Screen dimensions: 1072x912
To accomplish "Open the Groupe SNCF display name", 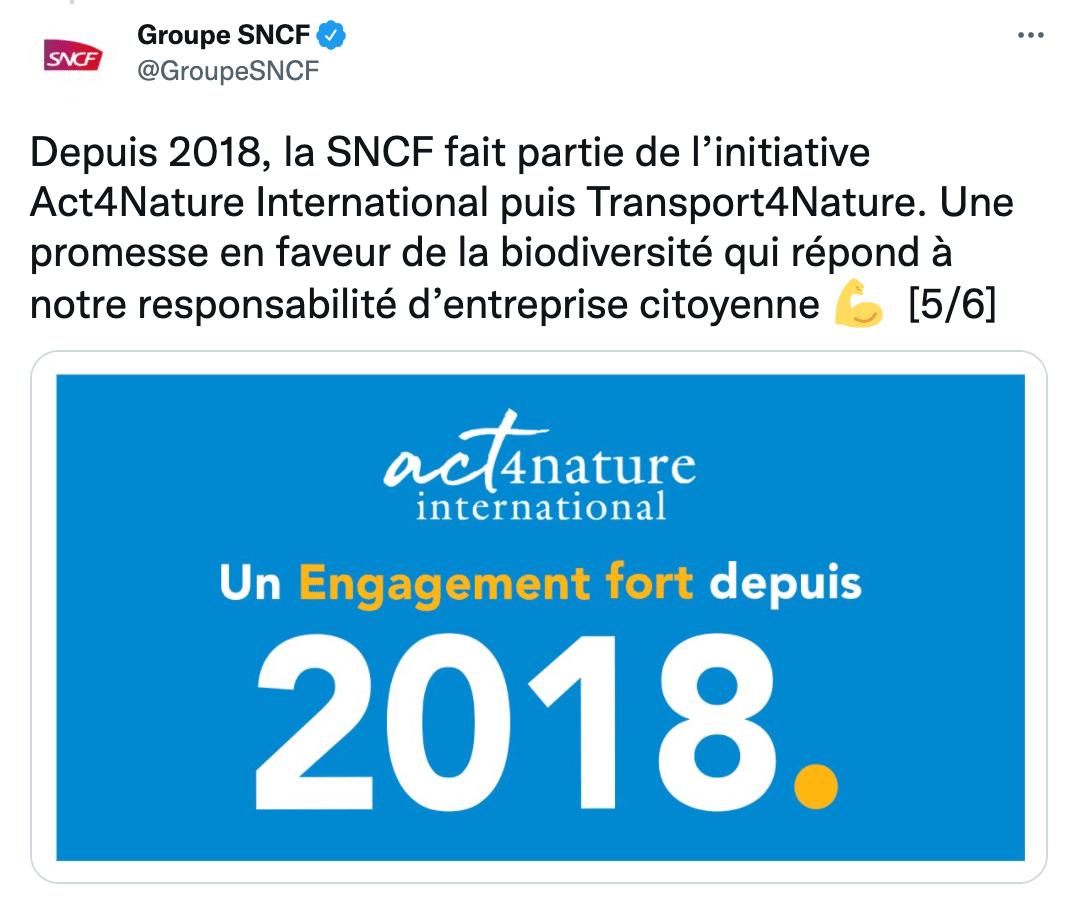I will coord(224,36).
